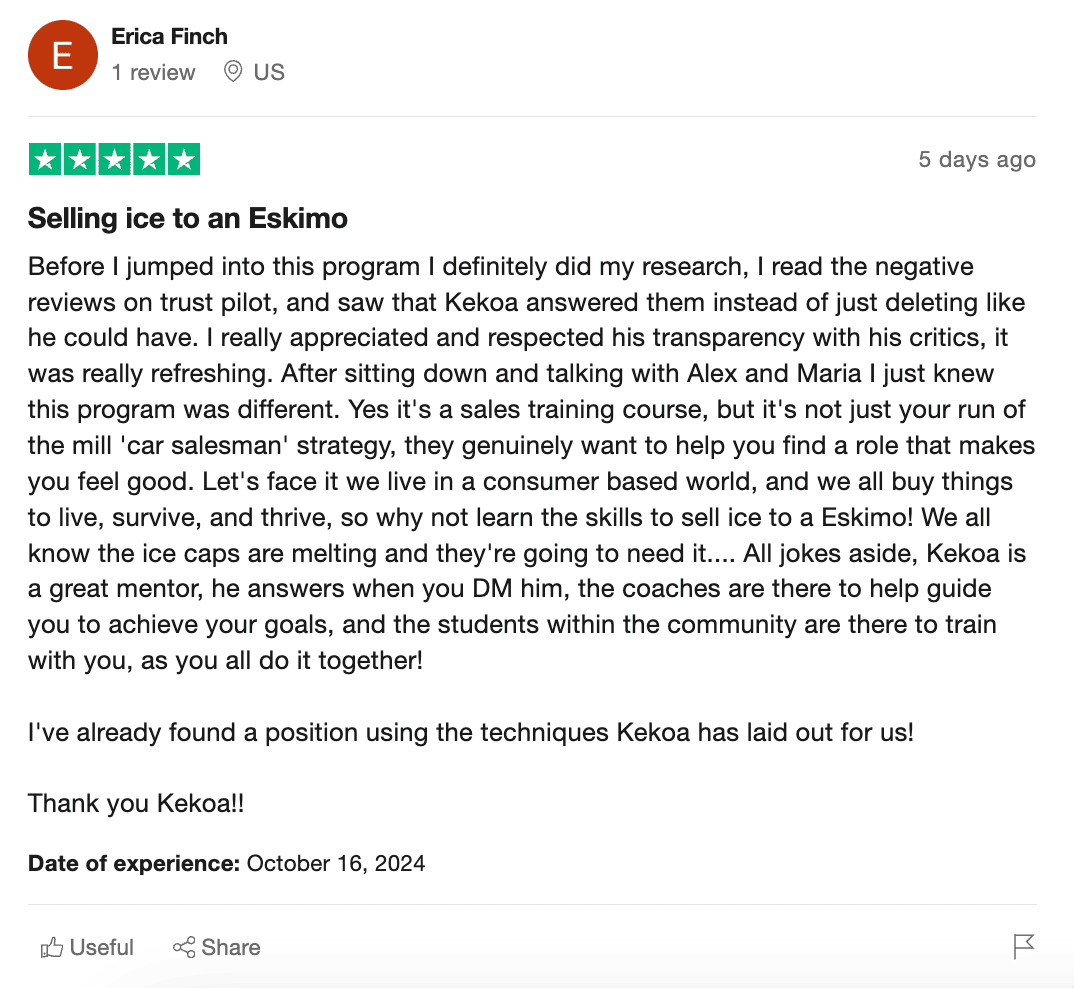Open Erica Finch's orange avatar
This screenshot has width=1074, height=988.
click(62, 55)
